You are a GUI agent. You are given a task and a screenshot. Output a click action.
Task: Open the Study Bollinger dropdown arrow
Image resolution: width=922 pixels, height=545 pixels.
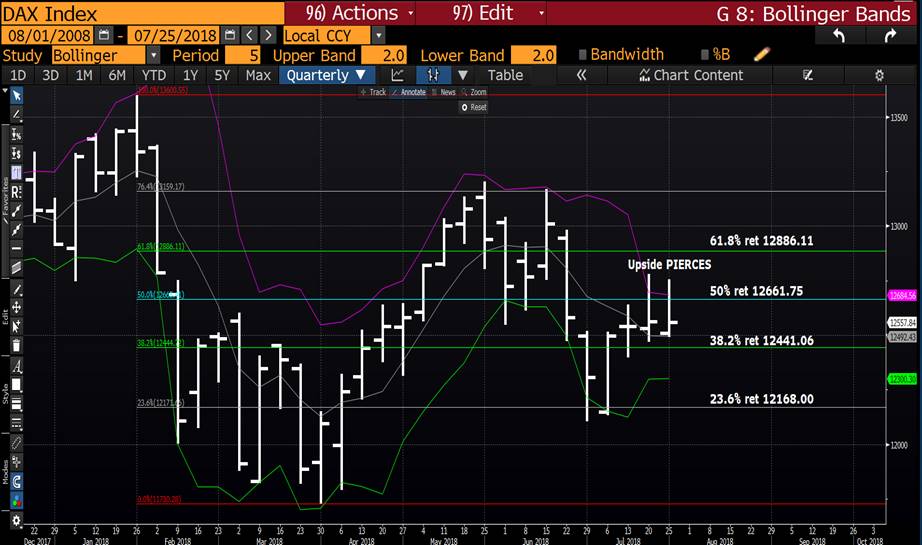coord(153,55)
